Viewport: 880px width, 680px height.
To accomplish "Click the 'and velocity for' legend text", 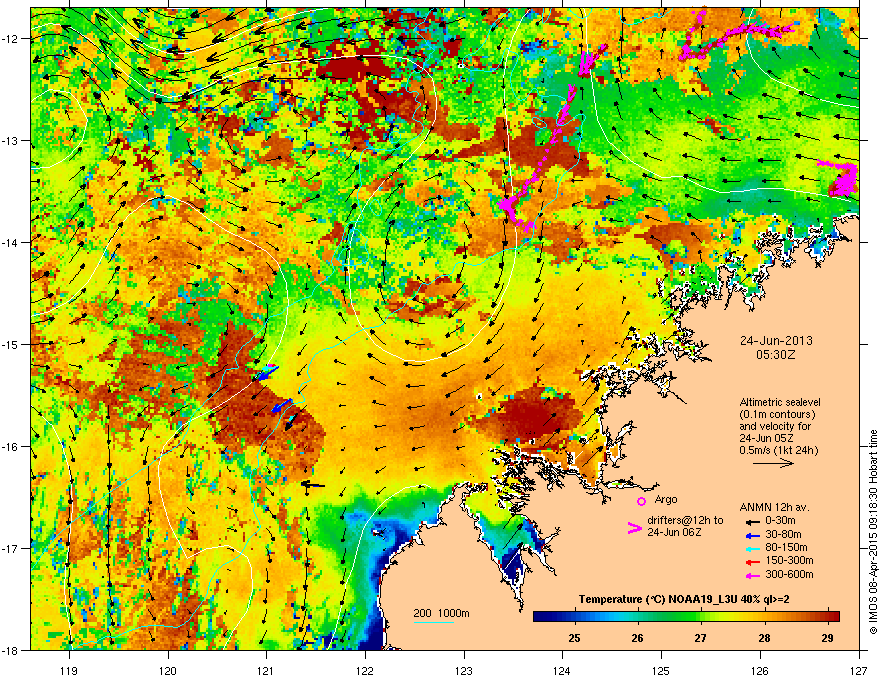I will click(x=775, y=426).
